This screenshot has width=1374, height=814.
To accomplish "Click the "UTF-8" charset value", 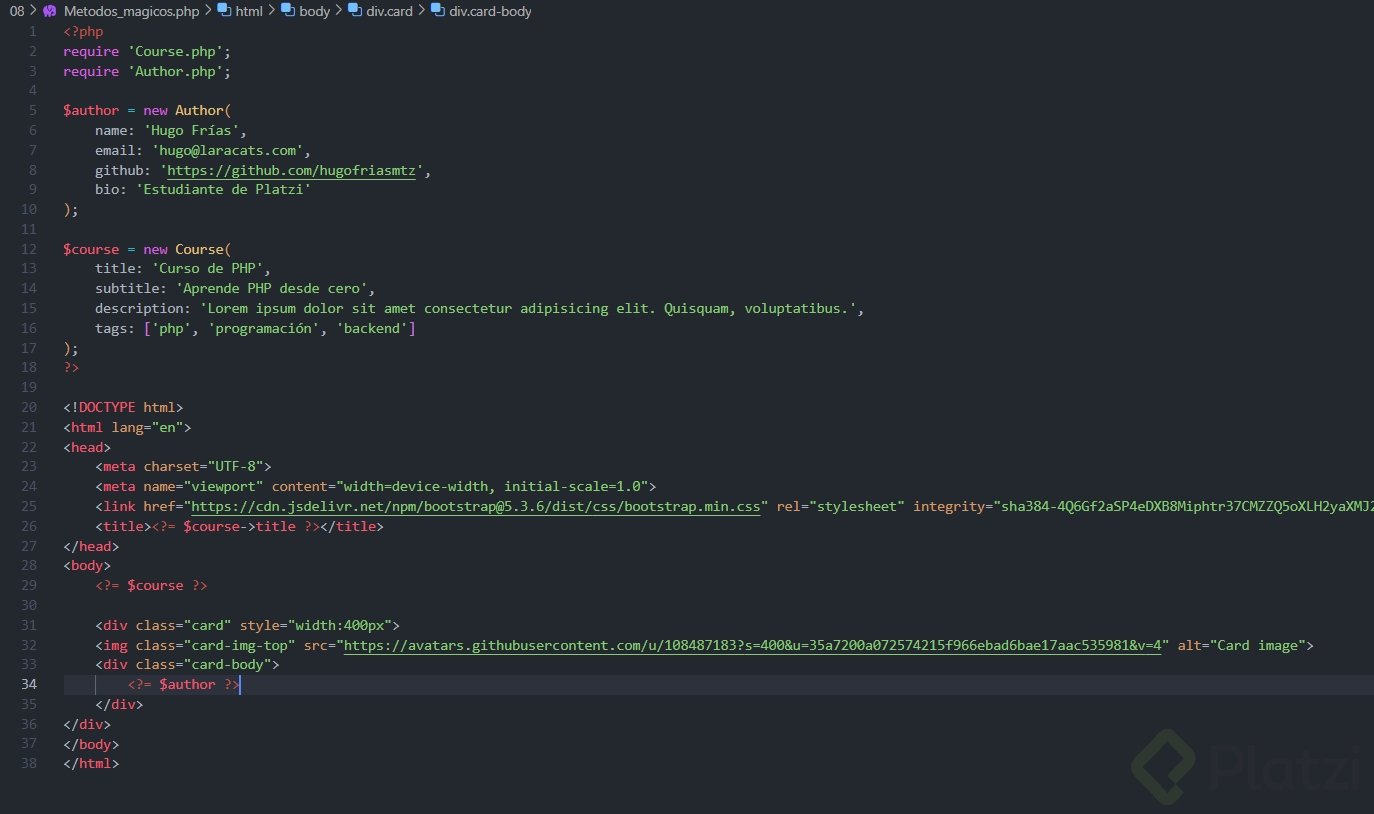I will pos(235,467).
